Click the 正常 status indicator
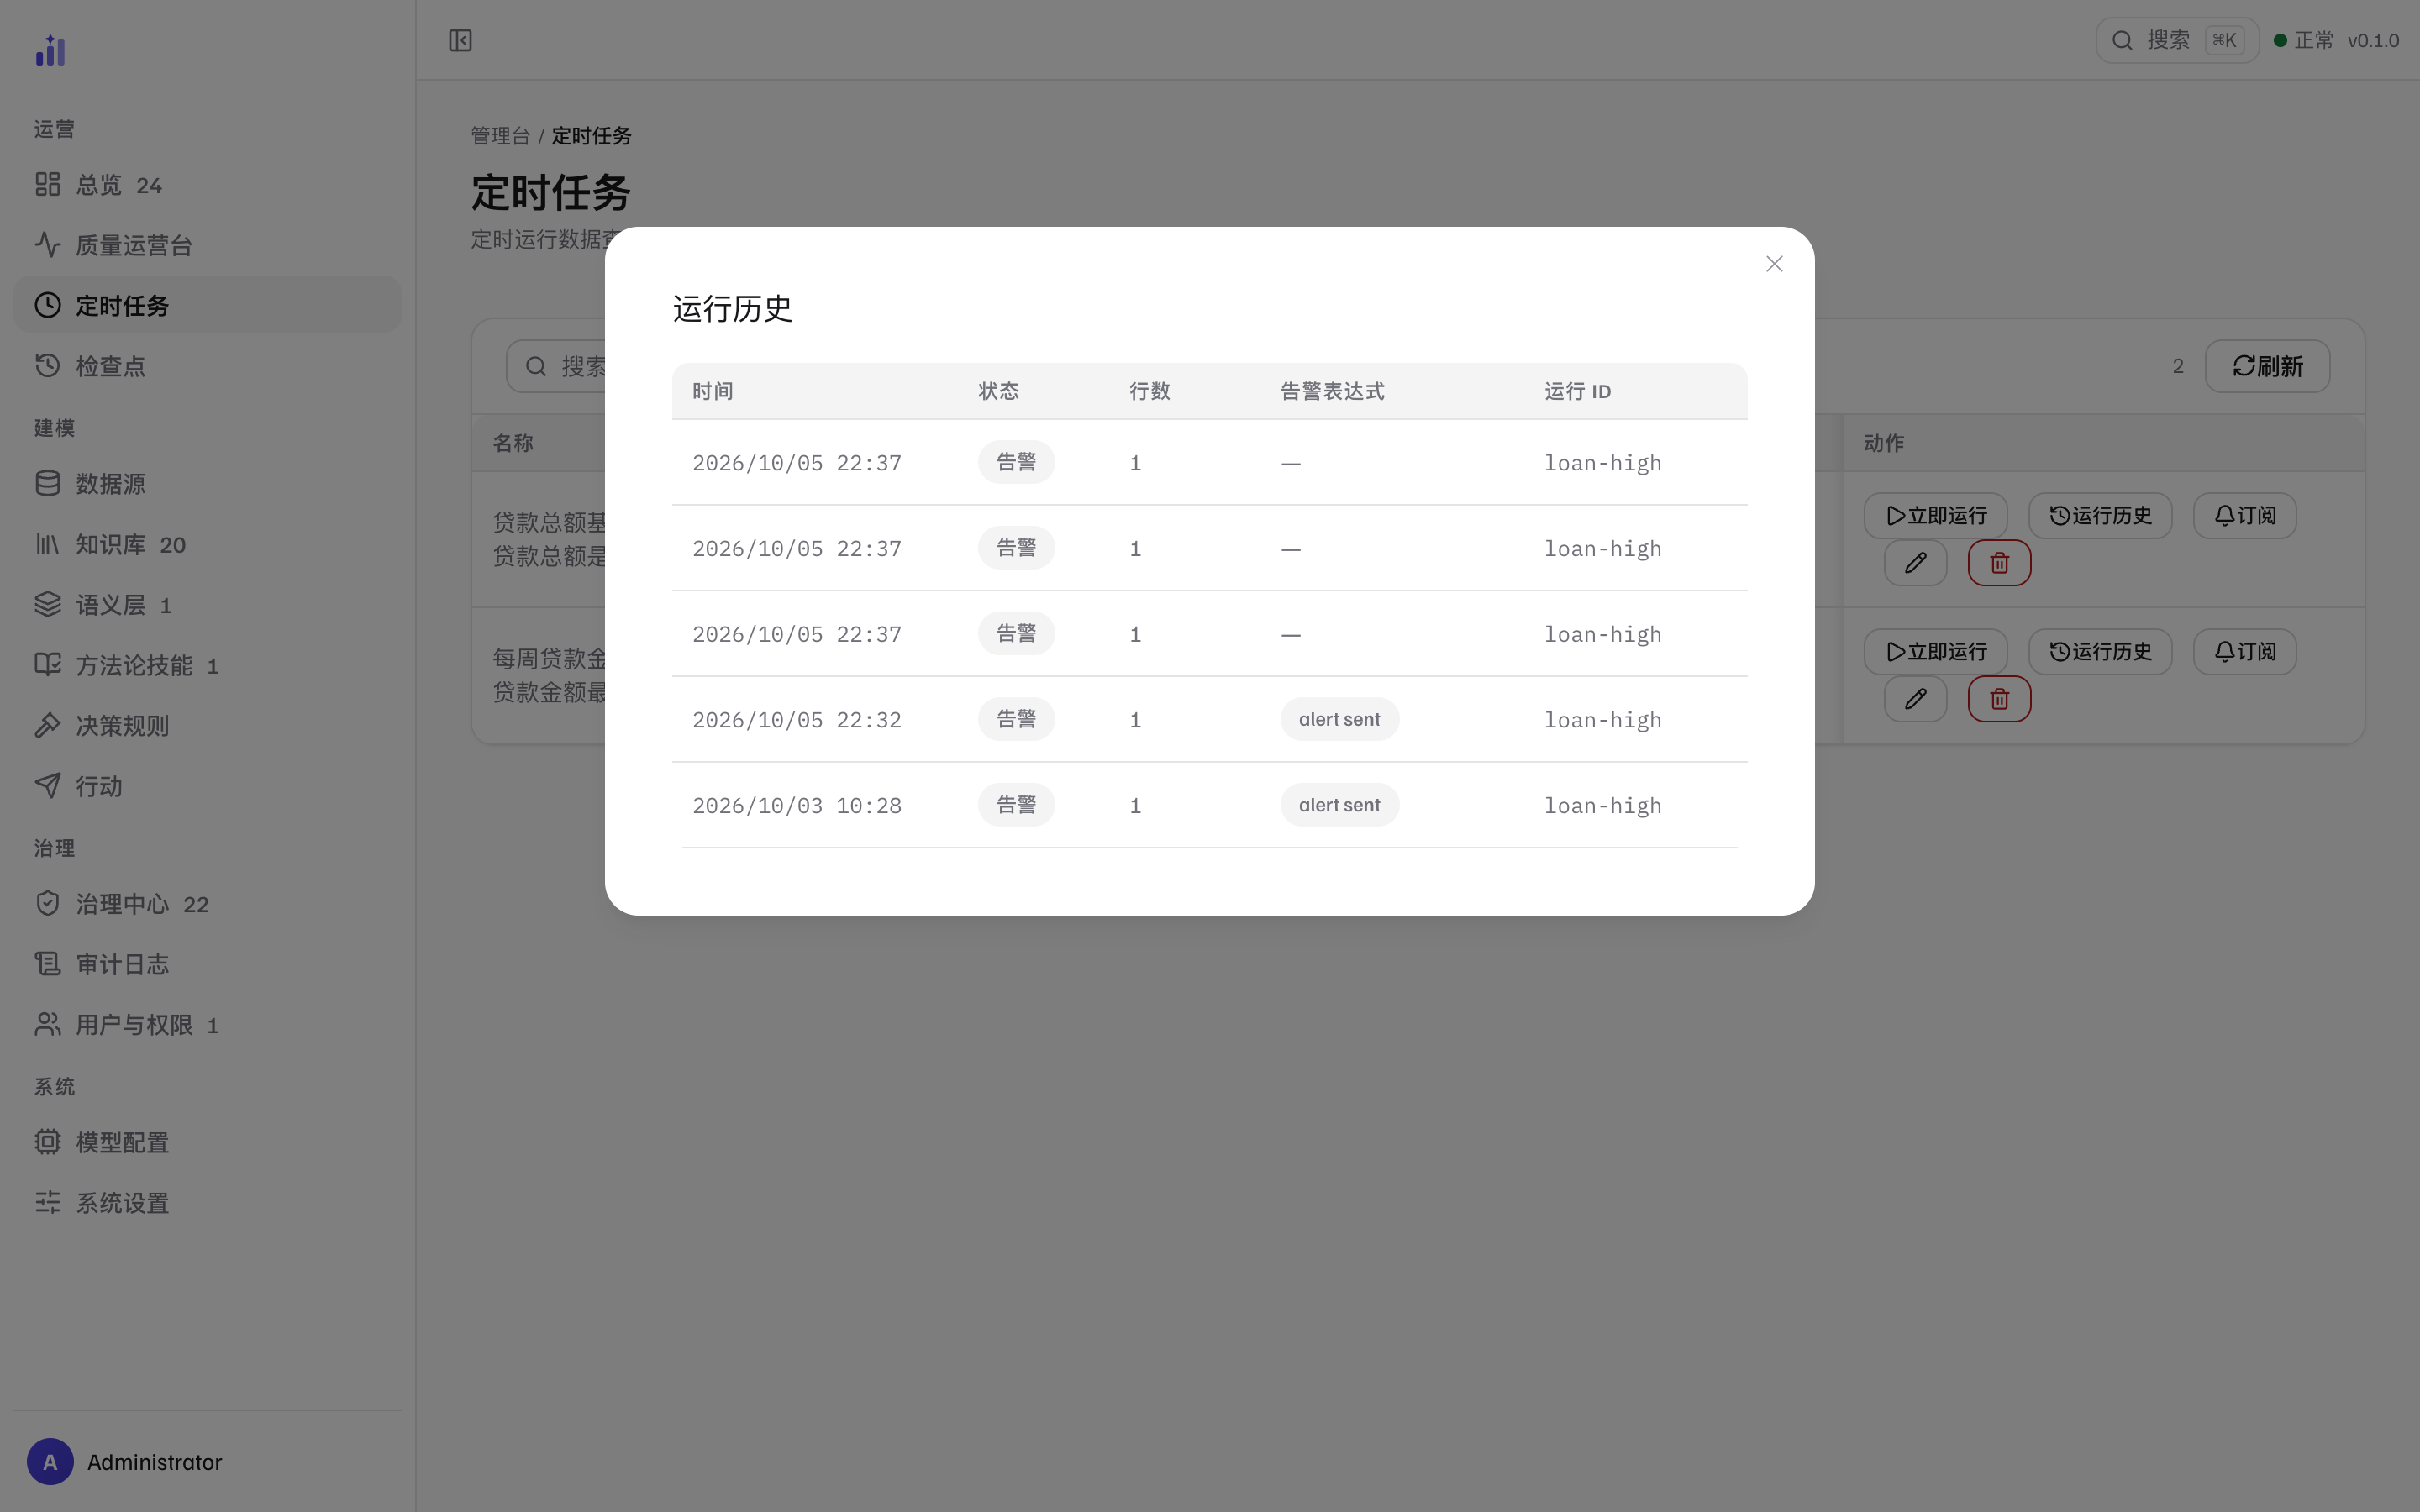This screenshot has width=2420, height=1512. pyautogui.click(x=2303, y=40)
